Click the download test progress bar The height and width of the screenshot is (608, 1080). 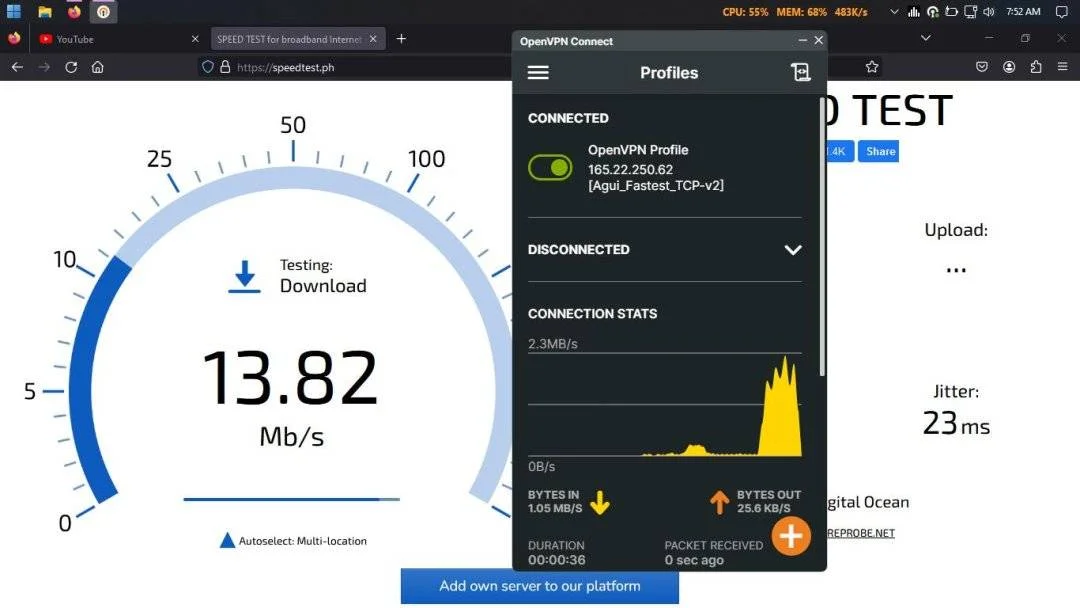point(291,499)
